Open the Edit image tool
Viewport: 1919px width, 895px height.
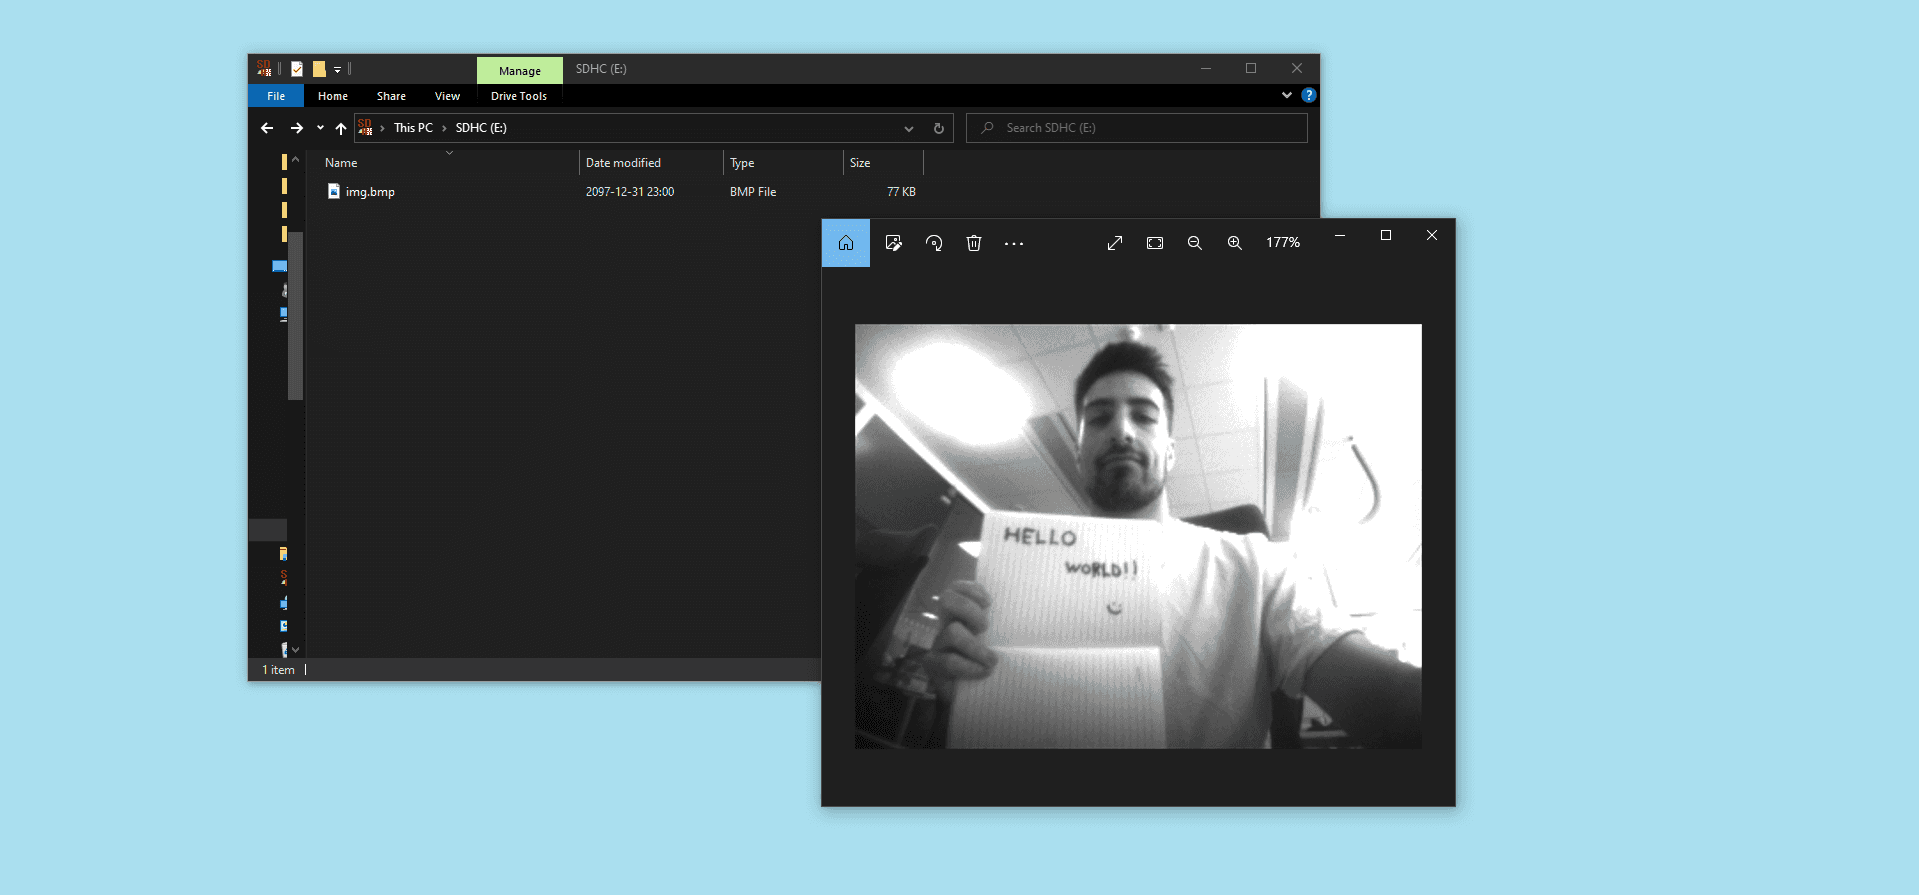click(894, 243)
